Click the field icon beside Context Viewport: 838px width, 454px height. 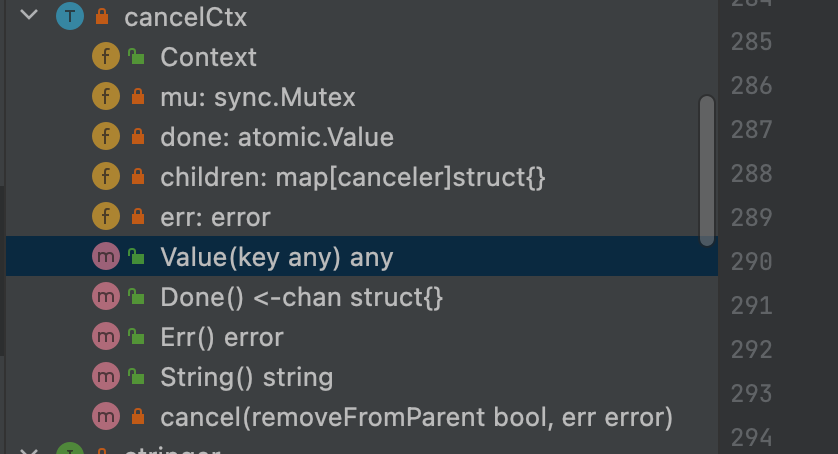106,56
